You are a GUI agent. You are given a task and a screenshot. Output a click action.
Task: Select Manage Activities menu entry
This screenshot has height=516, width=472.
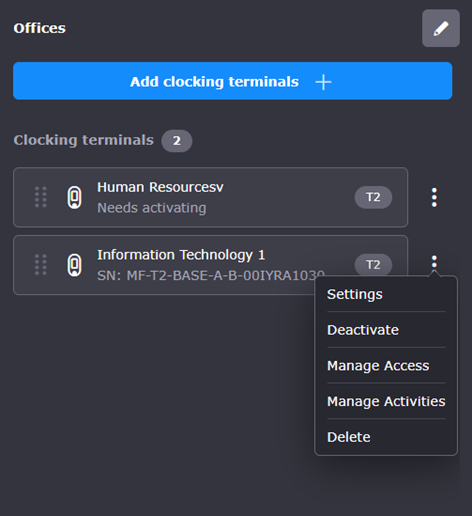pos(386,401)
